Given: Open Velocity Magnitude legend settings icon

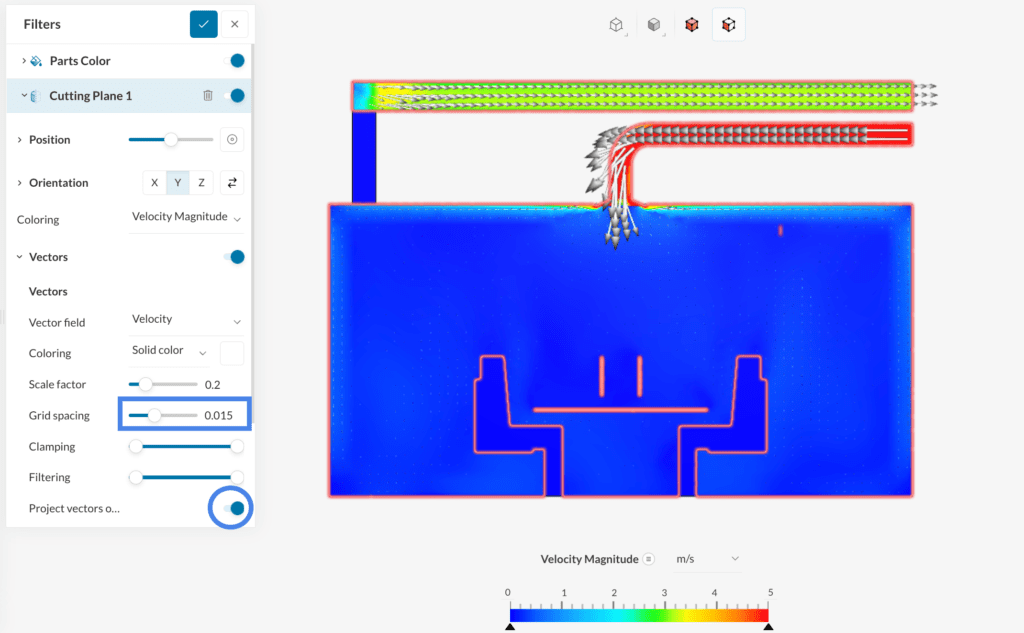Looking at the screenshot, I should tap(649, 559).
